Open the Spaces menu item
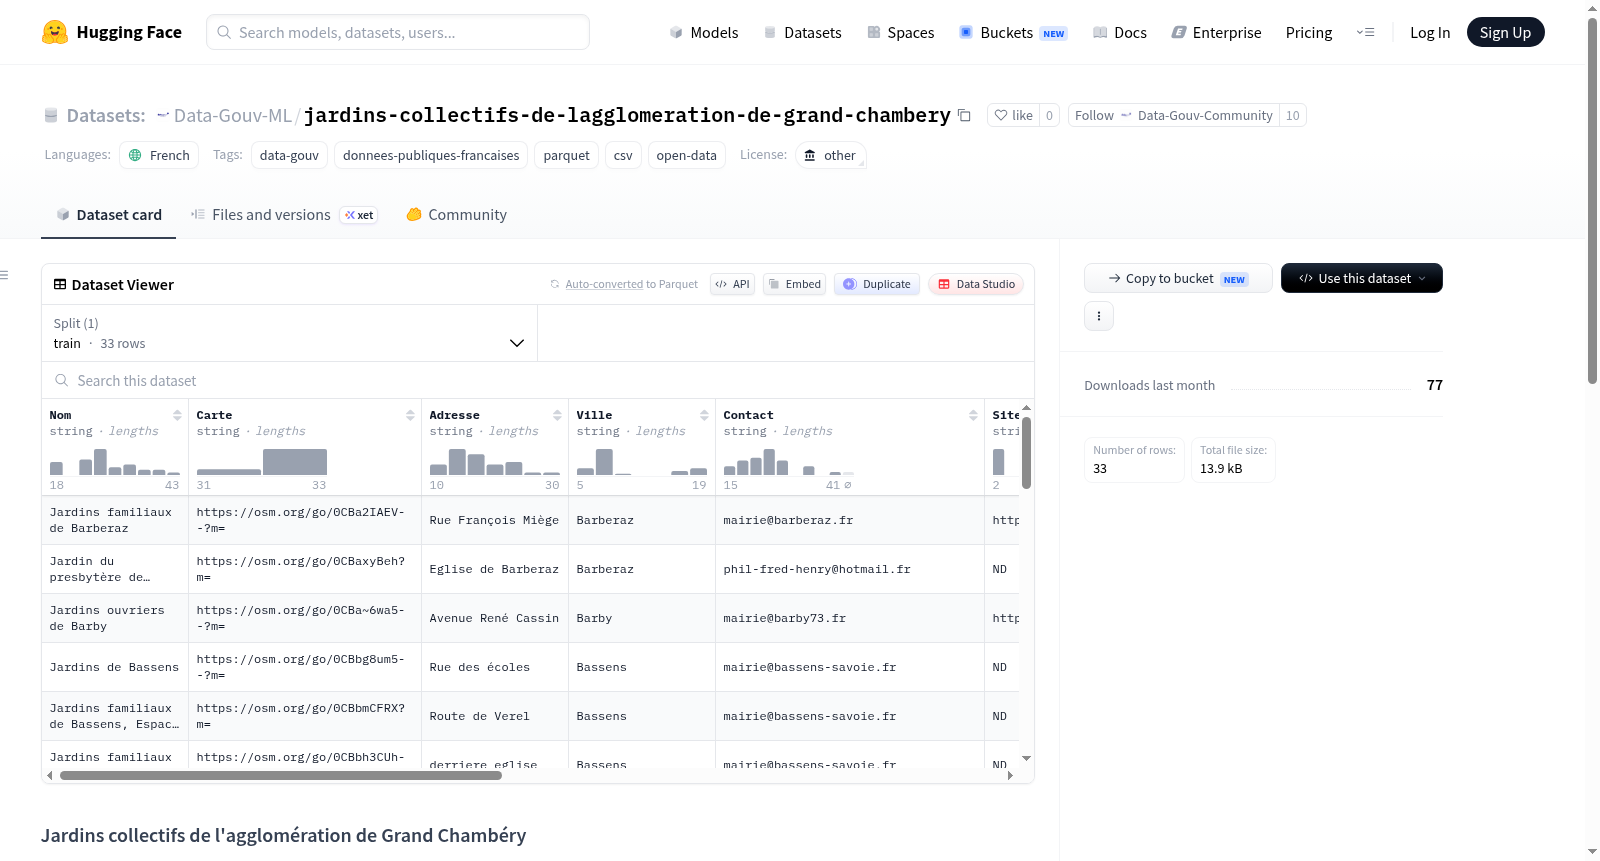 click(900, 32)
